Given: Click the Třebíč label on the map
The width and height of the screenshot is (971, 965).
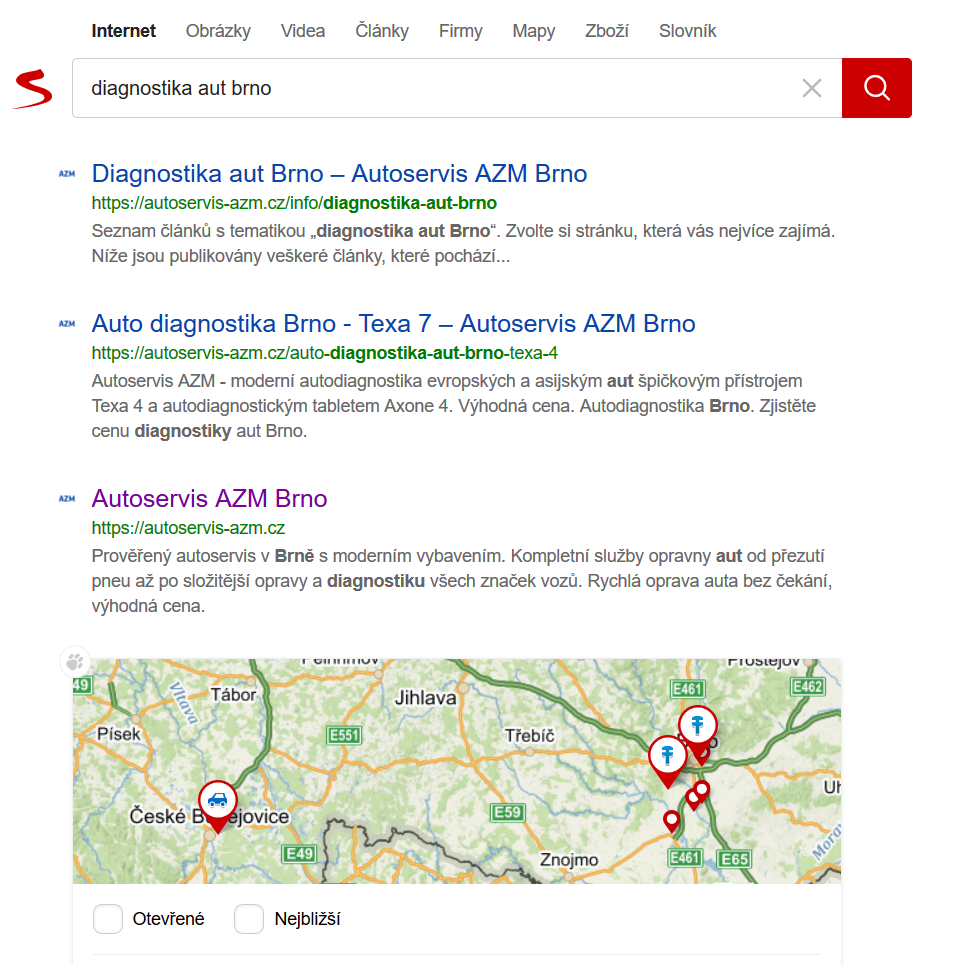Looking at the screenshot, I should [x=529, y=736].
